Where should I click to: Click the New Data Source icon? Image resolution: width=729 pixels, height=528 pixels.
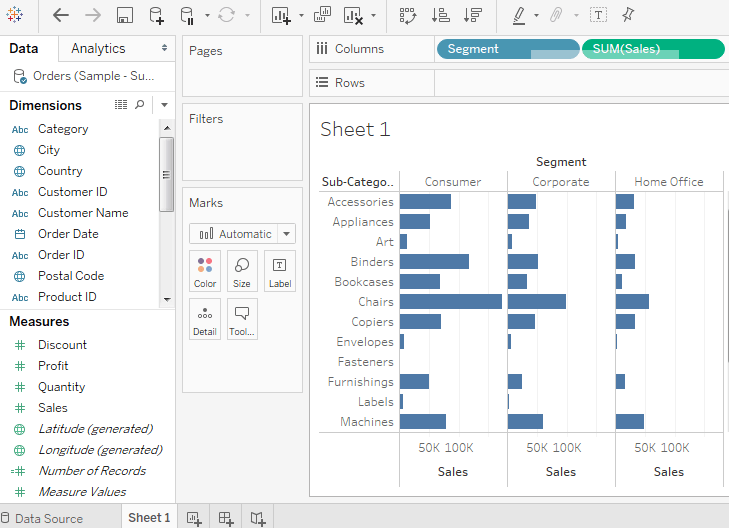pyautogui.click(x=156, y=15)
